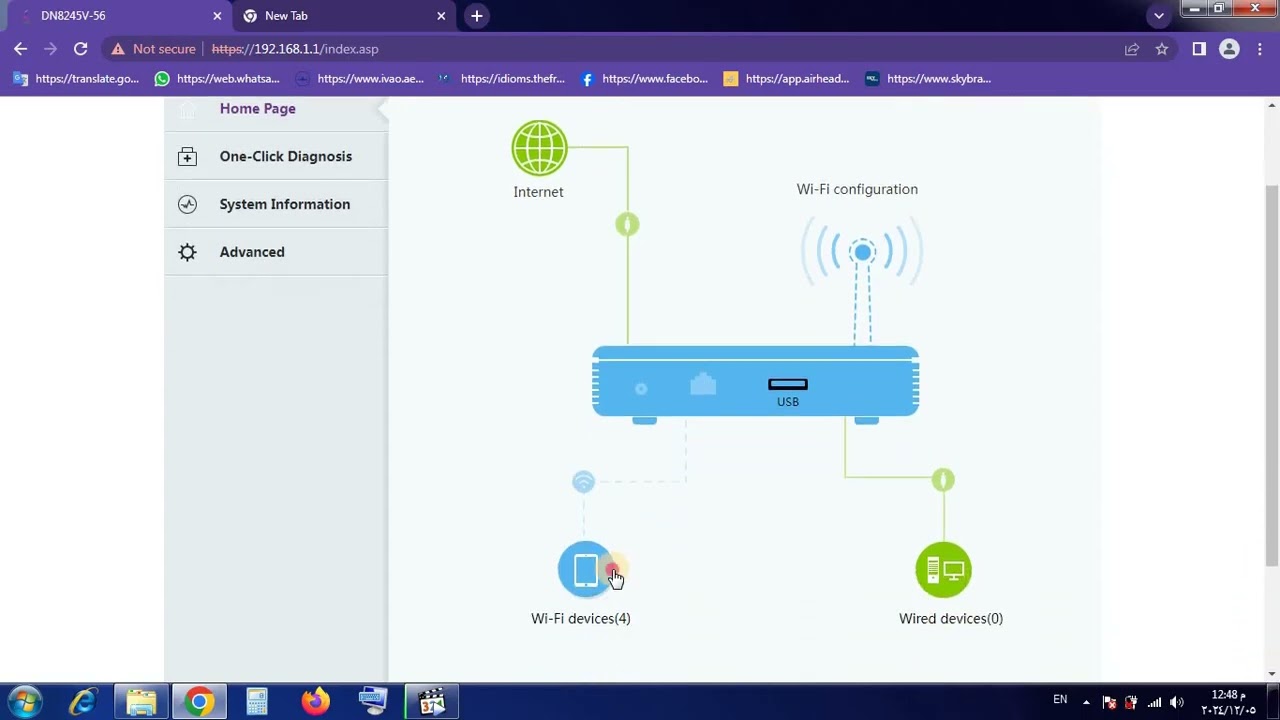Open the Windows Start button
This screenshot has height=720, width=1280.
coord(24,702)
